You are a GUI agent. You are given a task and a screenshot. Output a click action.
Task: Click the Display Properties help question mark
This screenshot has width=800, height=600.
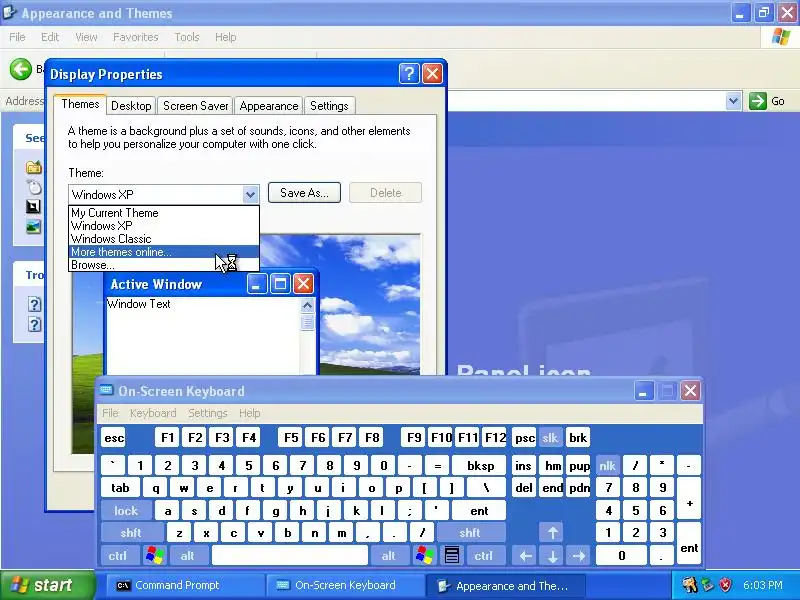[409, 74]
